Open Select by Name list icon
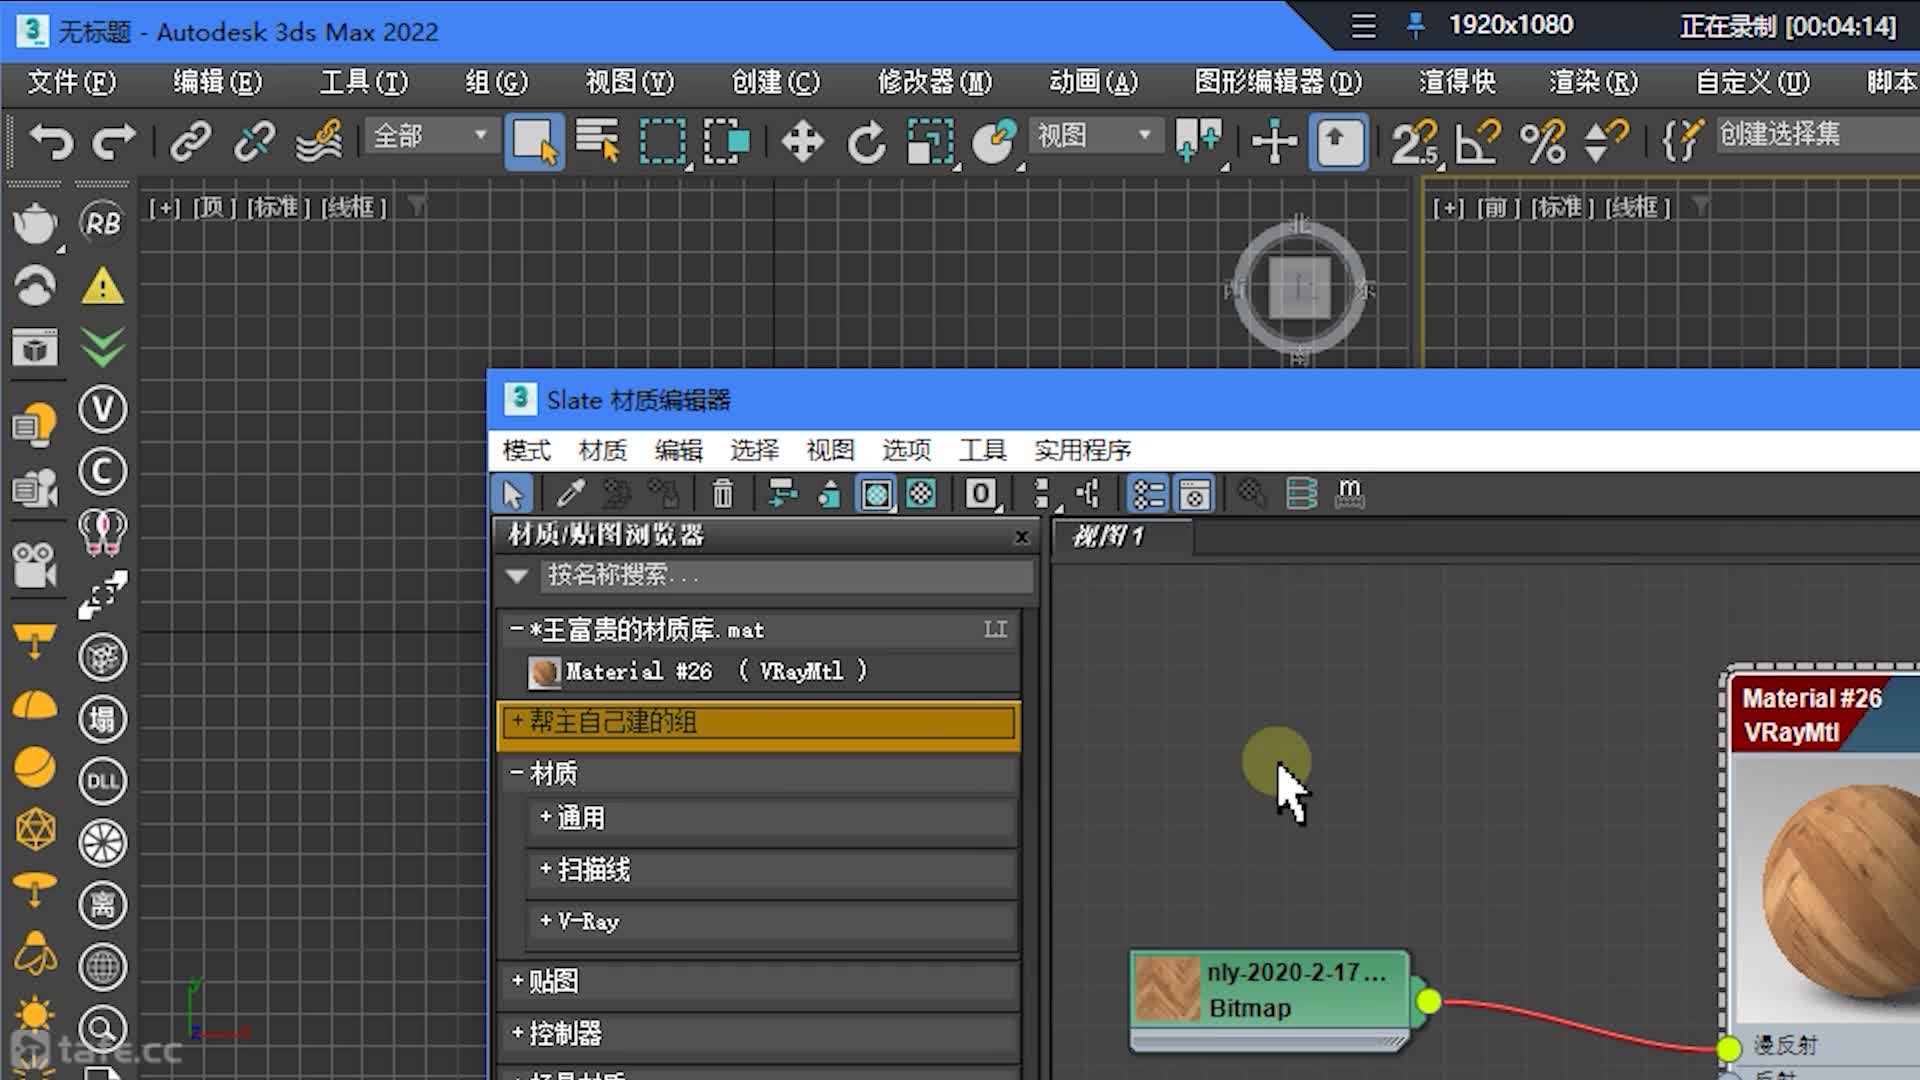 (598, 141)
